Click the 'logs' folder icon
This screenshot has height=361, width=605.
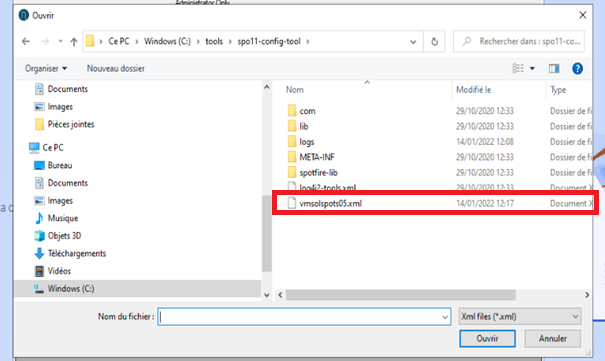[292, 142]
